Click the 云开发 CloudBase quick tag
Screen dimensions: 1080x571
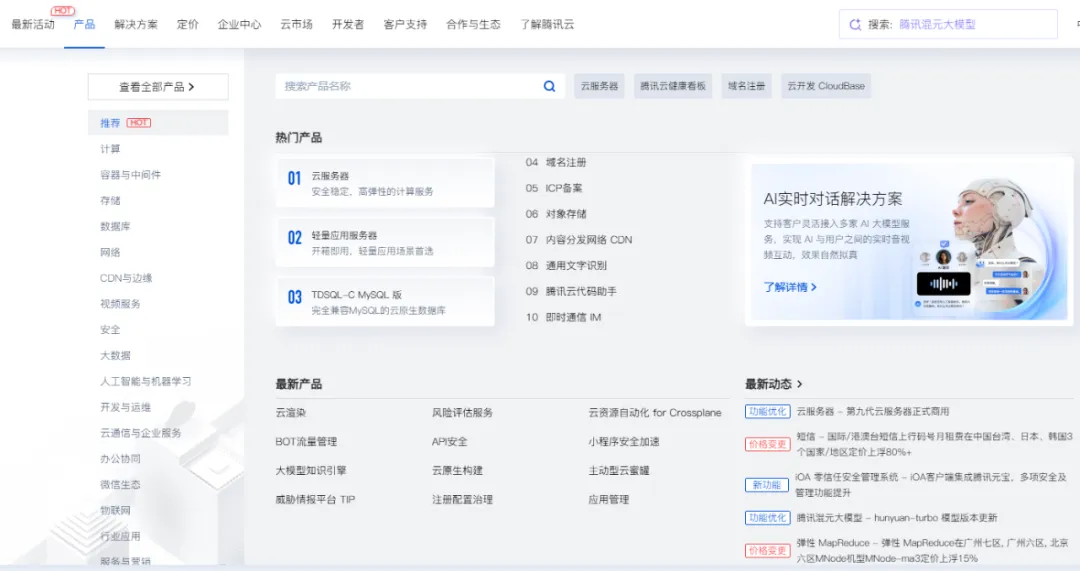pyautogui.click(x=826, y=86)
